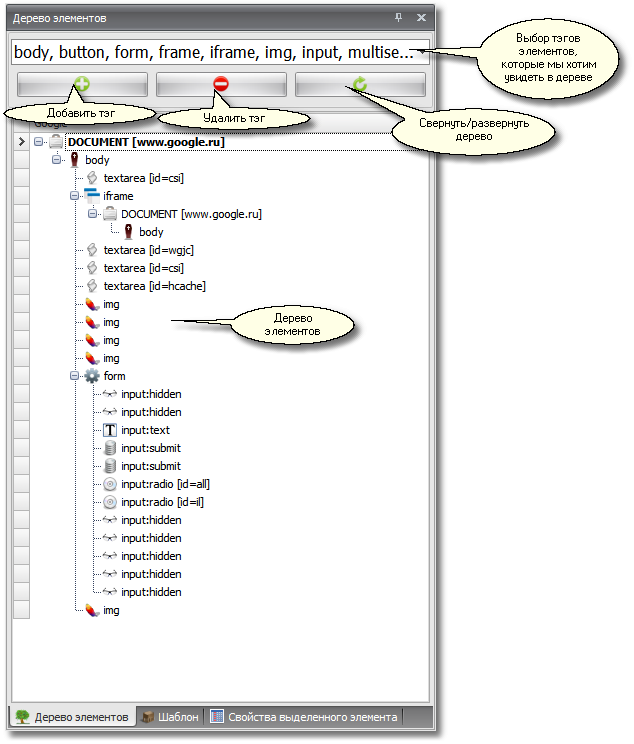Viewport: 634px width, 744px height.
Task: Collapse the top-level body node
Action: pyautogui.click(x=57, y=160)
